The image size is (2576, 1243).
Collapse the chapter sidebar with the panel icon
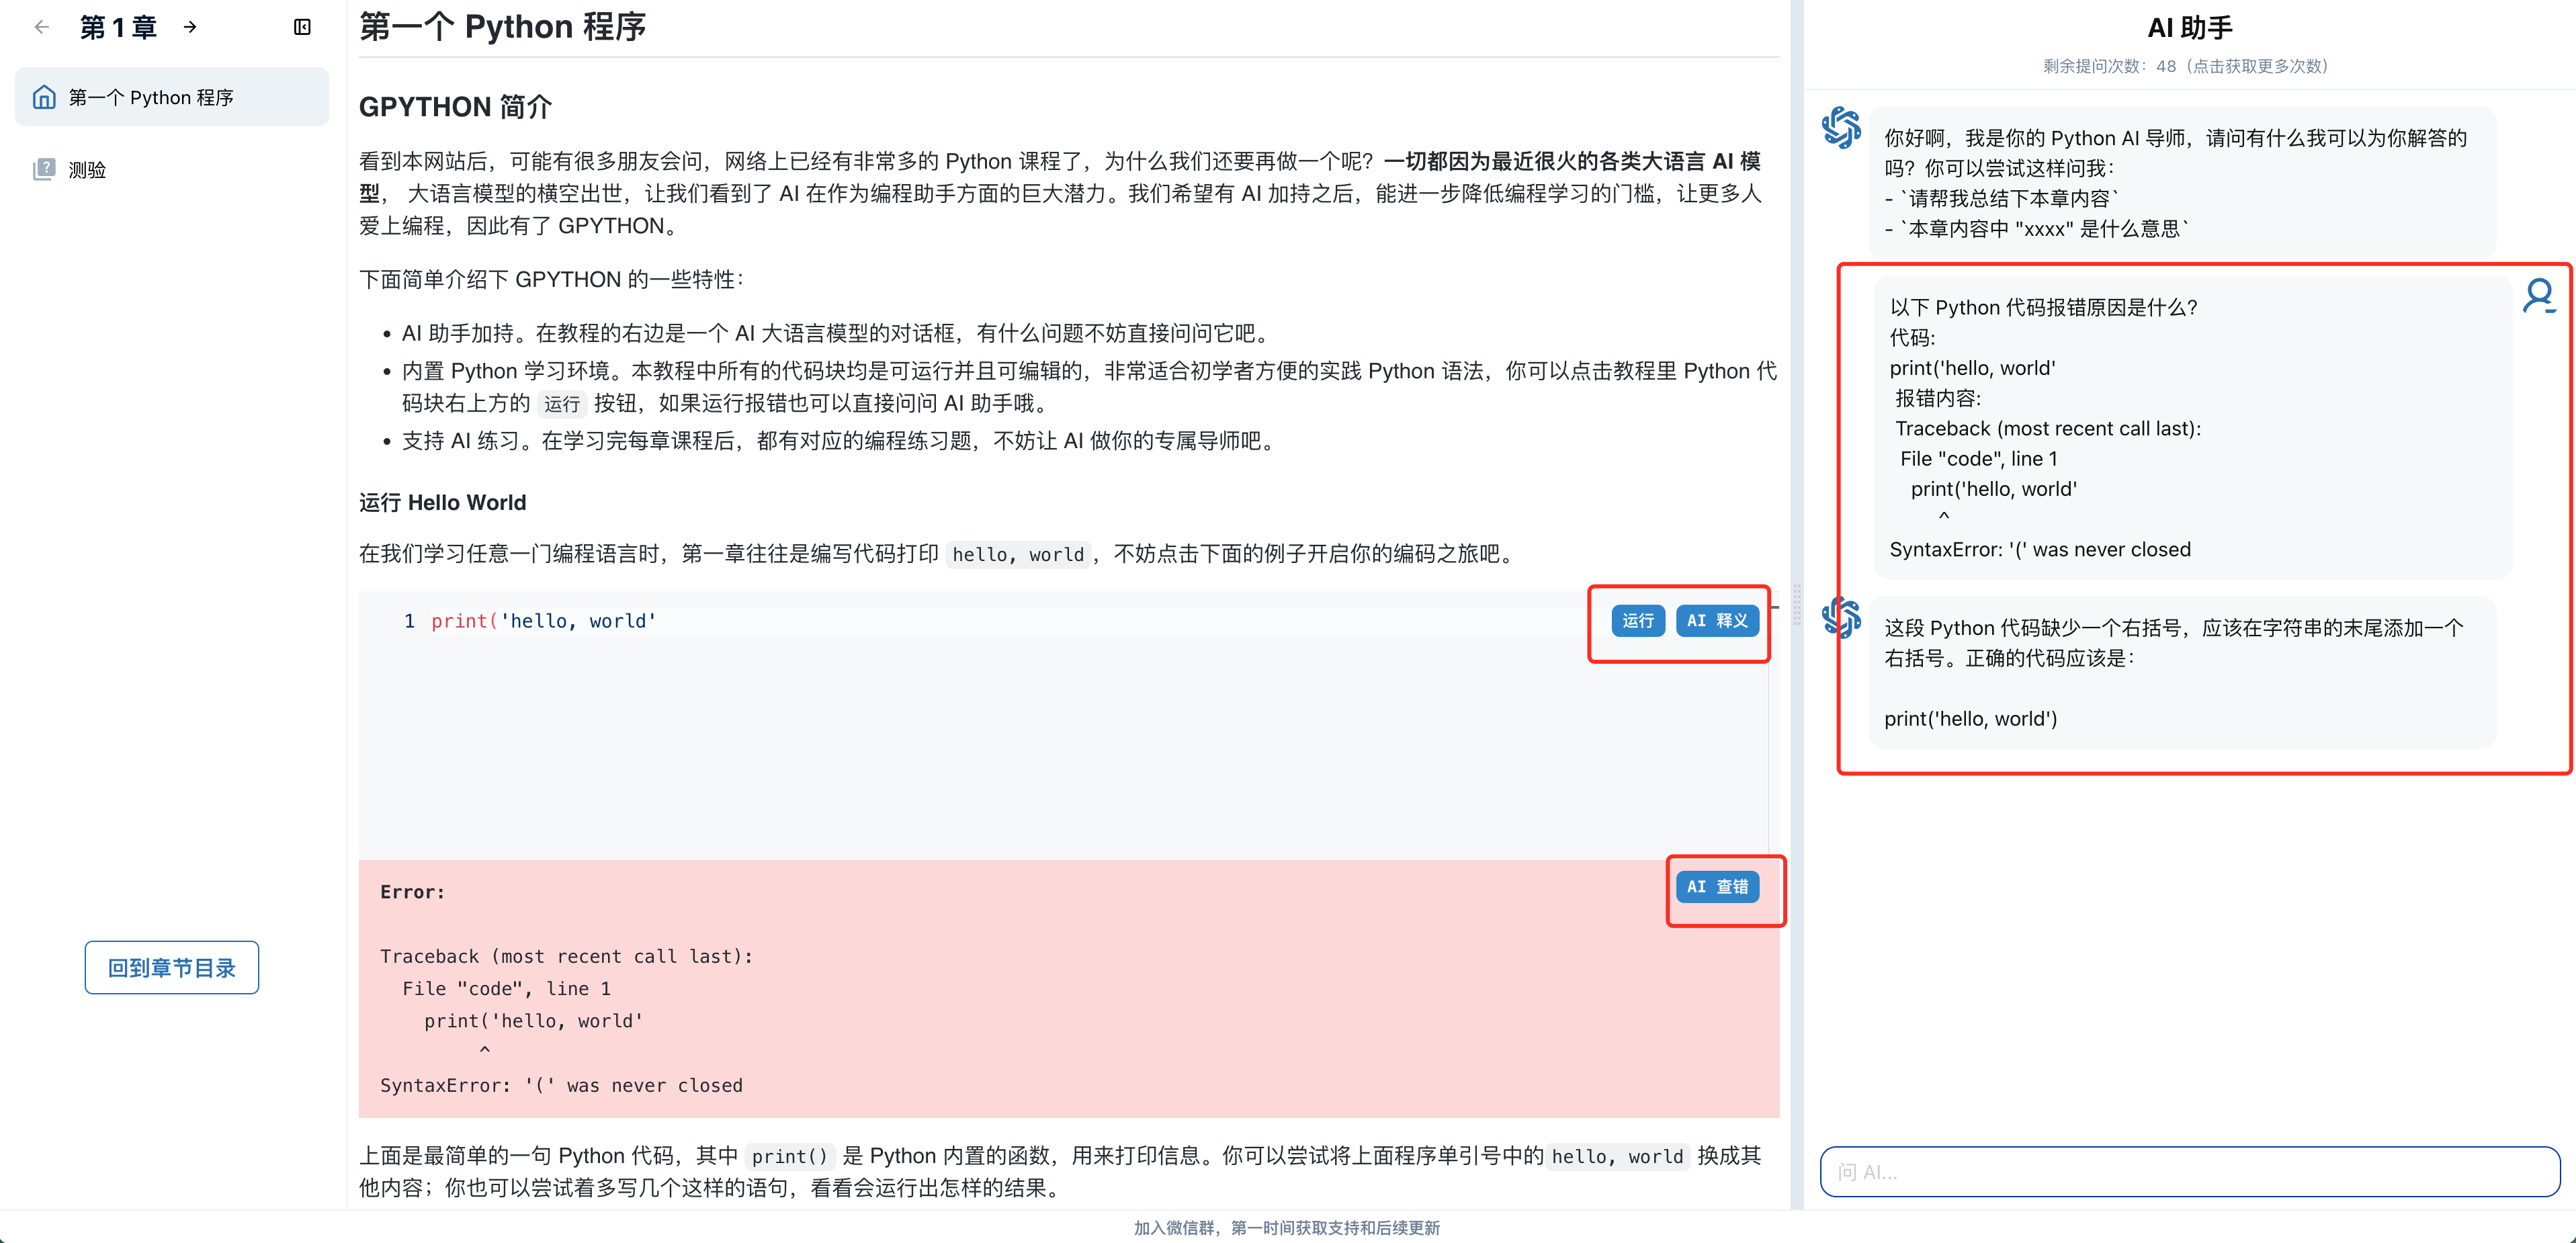pyautogui.click(x=302, y=27)
